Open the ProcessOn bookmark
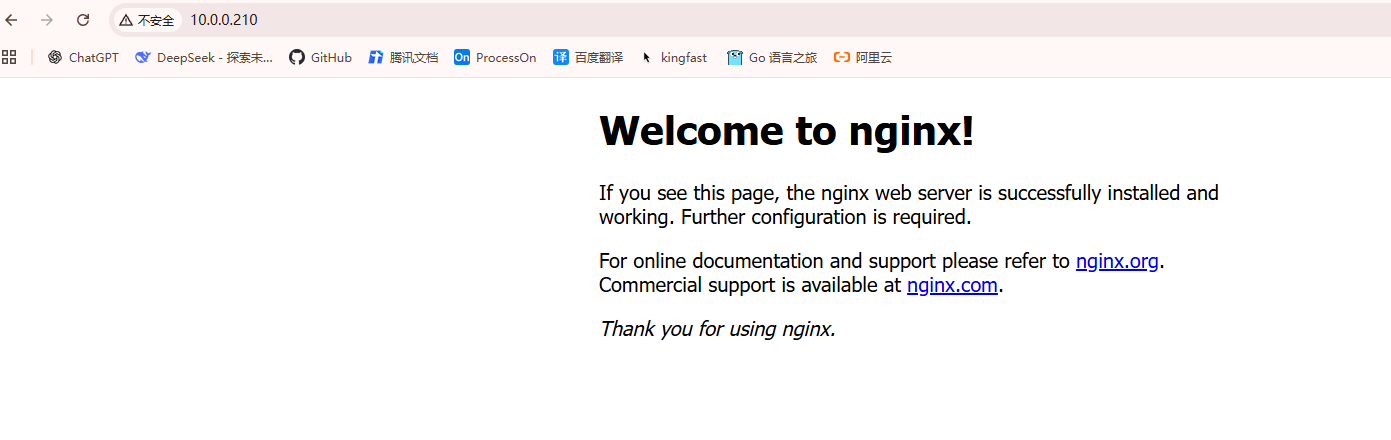The width and height of the screenshot is (1391, 440). [495, 58]
